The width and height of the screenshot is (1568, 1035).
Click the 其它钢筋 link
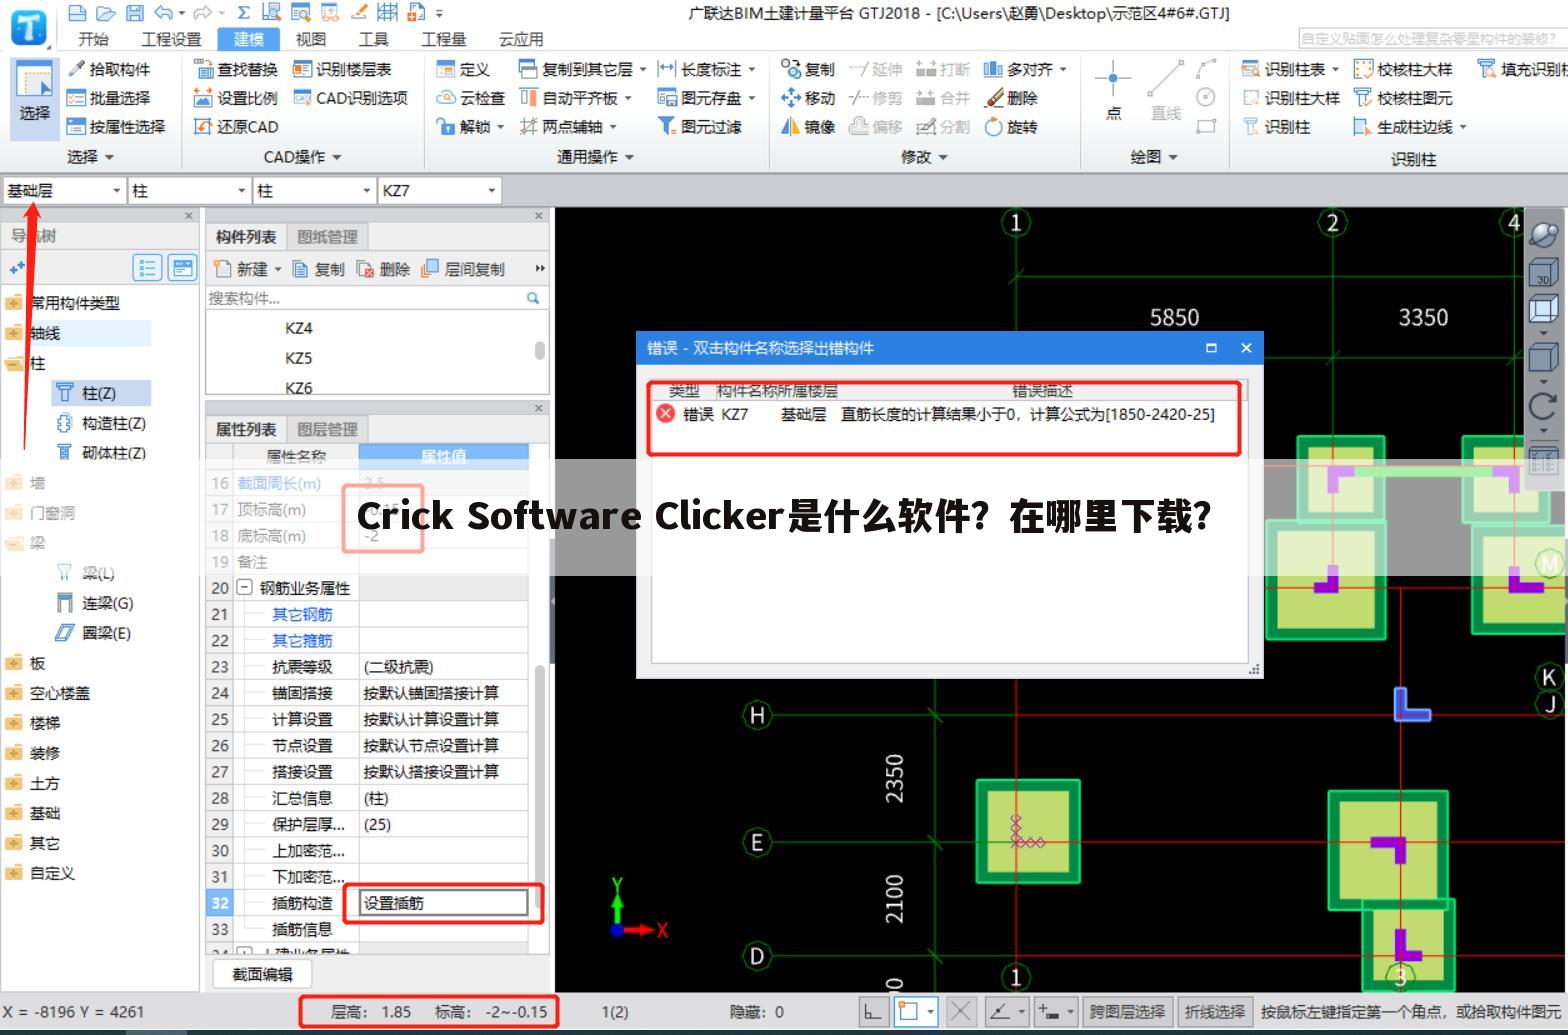(302, 614)
